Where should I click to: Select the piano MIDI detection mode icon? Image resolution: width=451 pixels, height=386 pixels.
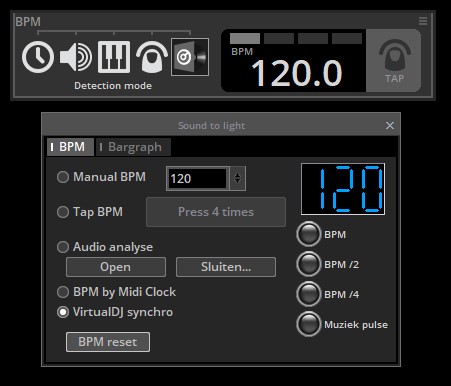coord(114,57)
